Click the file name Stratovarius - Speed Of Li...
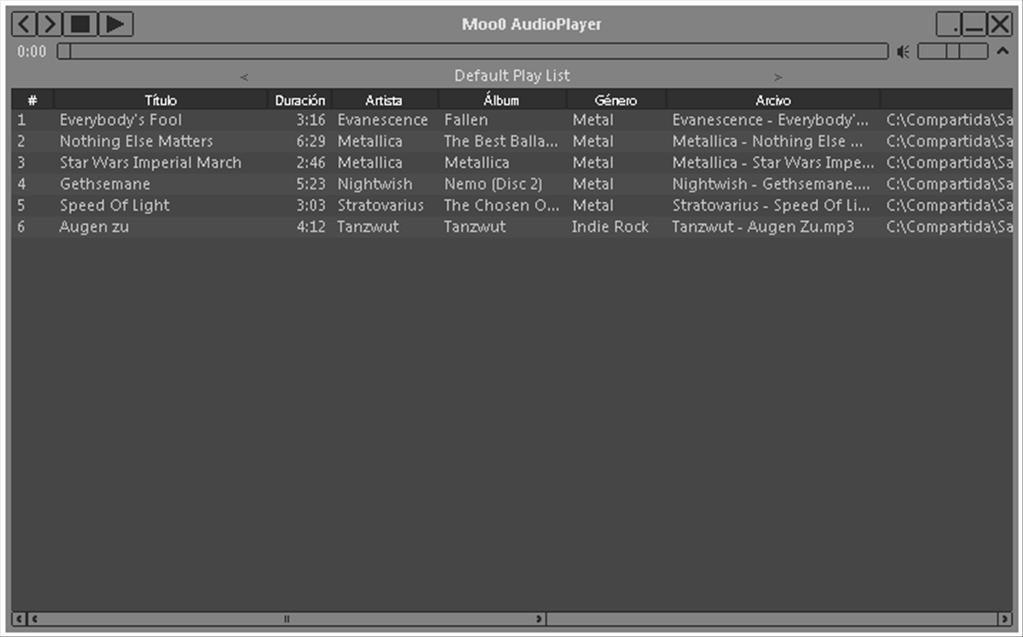 coord(771,206)
